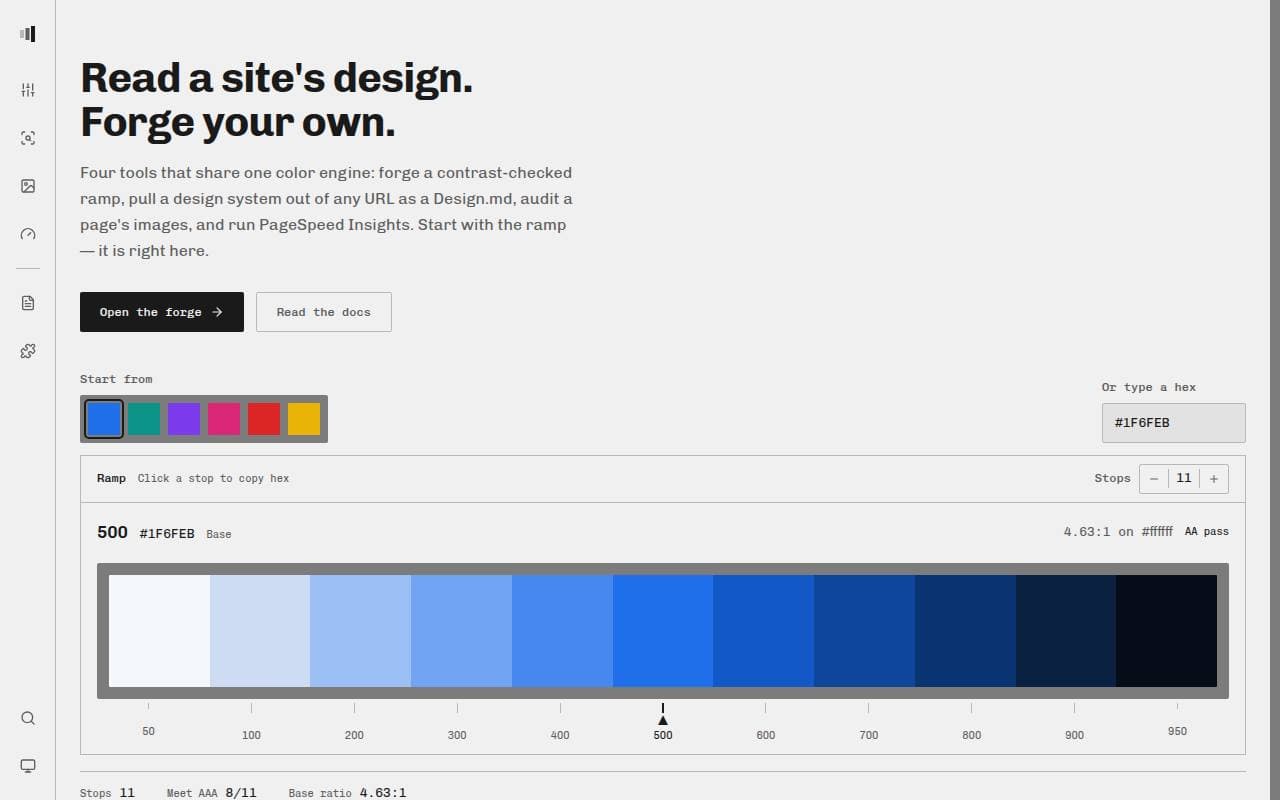Click the stops count field showing 11
1280x800 pixels.
coord(1184,479)
